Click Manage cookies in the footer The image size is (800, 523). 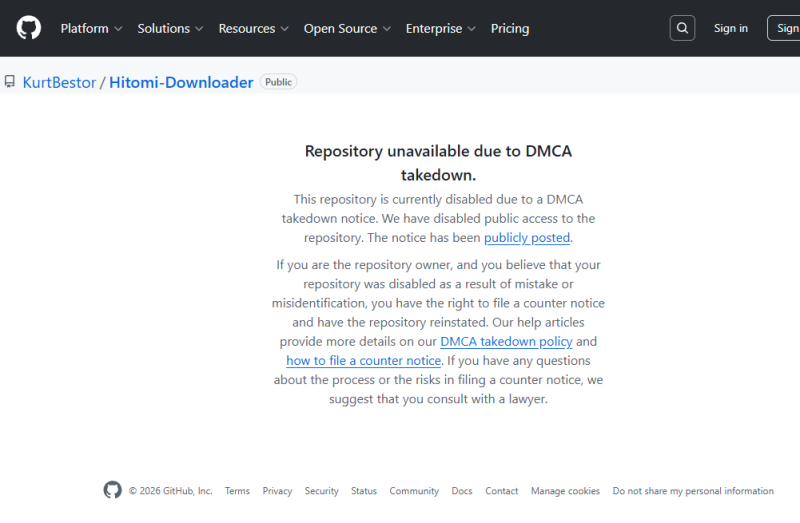[x=565, y=491]
